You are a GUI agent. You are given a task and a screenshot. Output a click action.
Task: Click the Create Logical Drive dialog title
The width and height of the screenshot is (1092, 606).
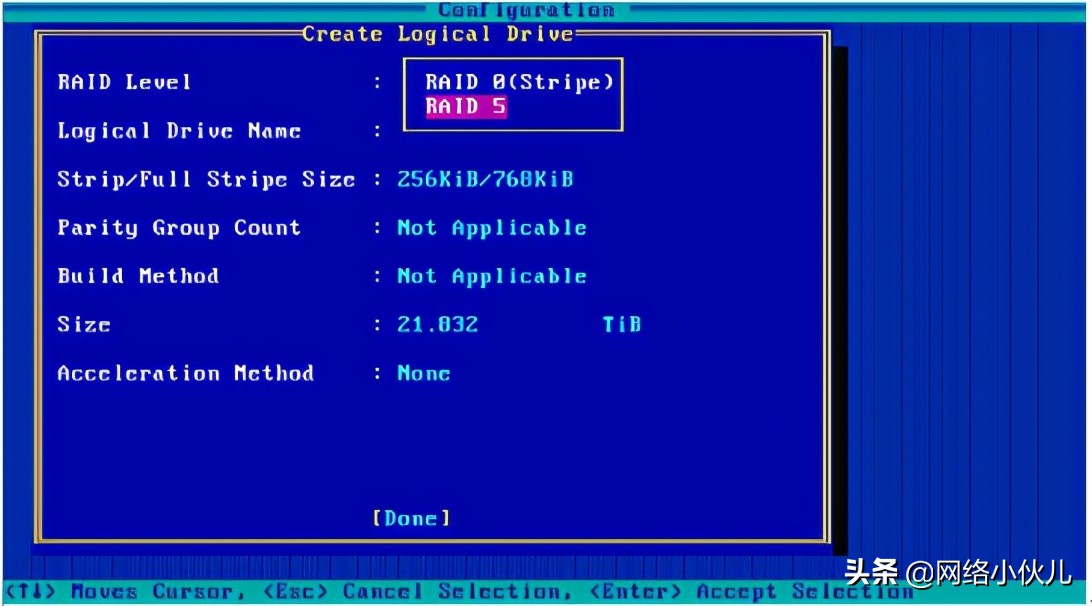tap(437, 34)
